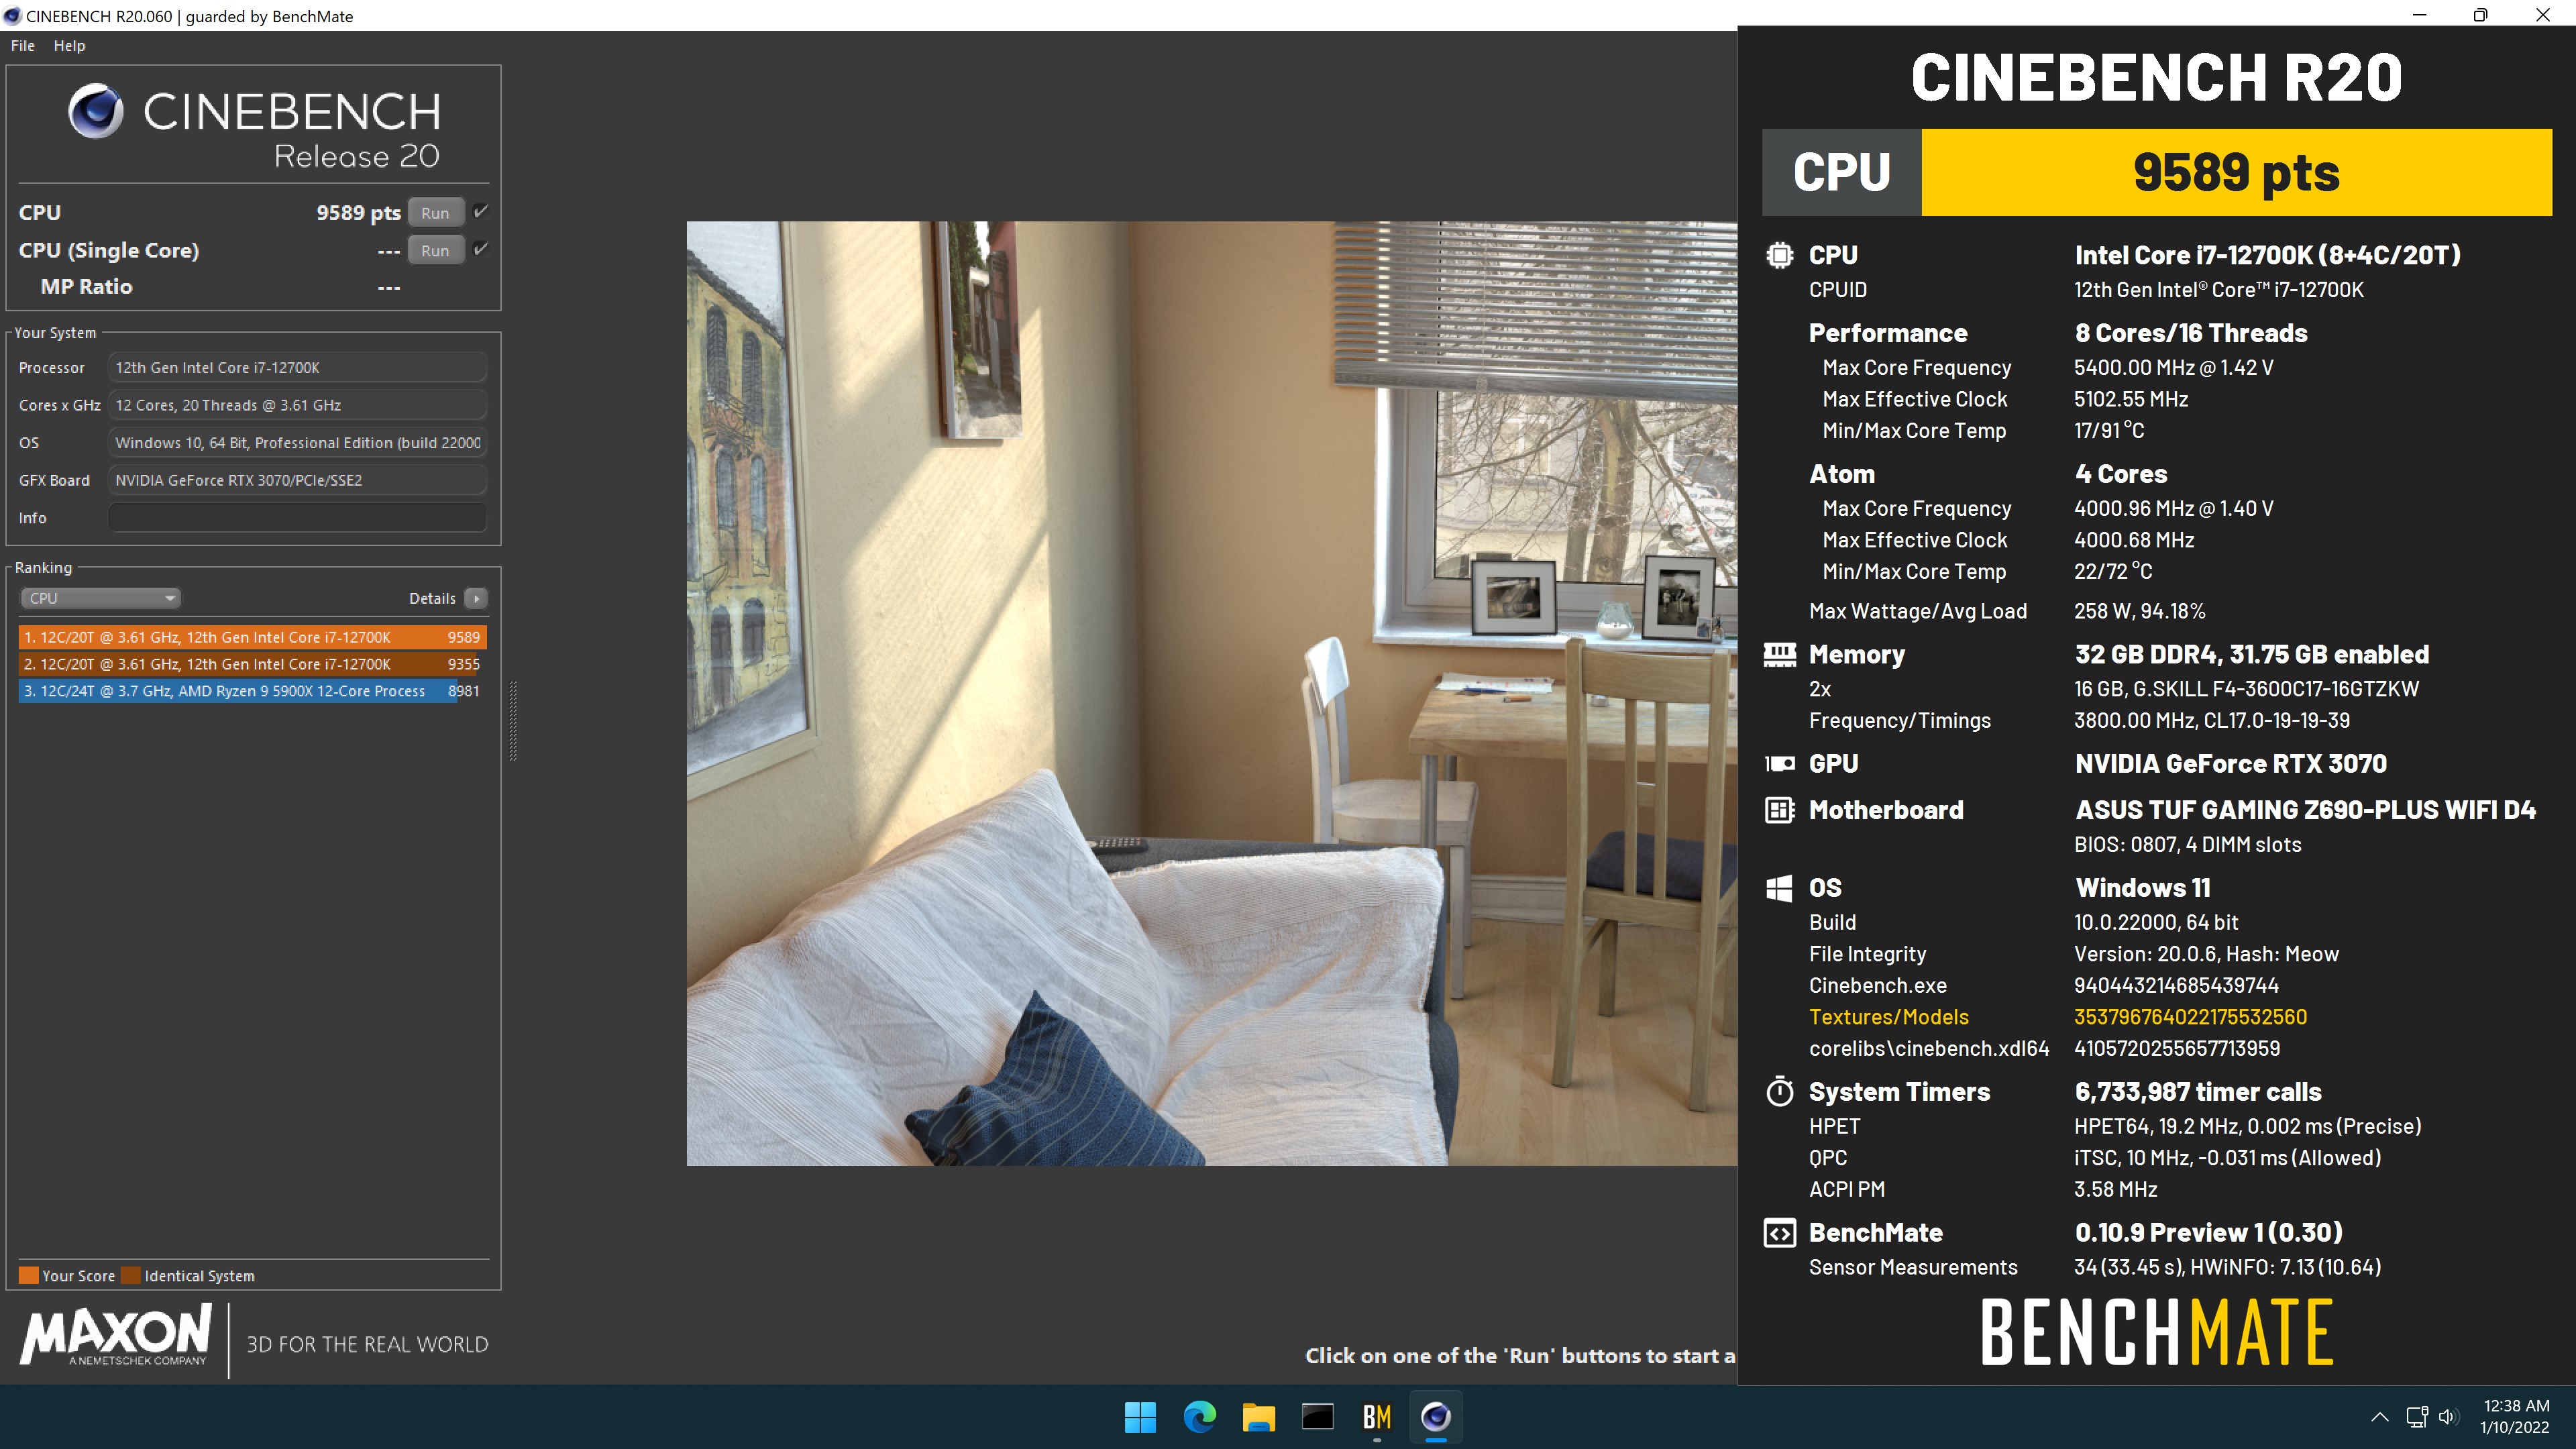Select the Cinebench taskbar icon

[x=1435, y=1416]
